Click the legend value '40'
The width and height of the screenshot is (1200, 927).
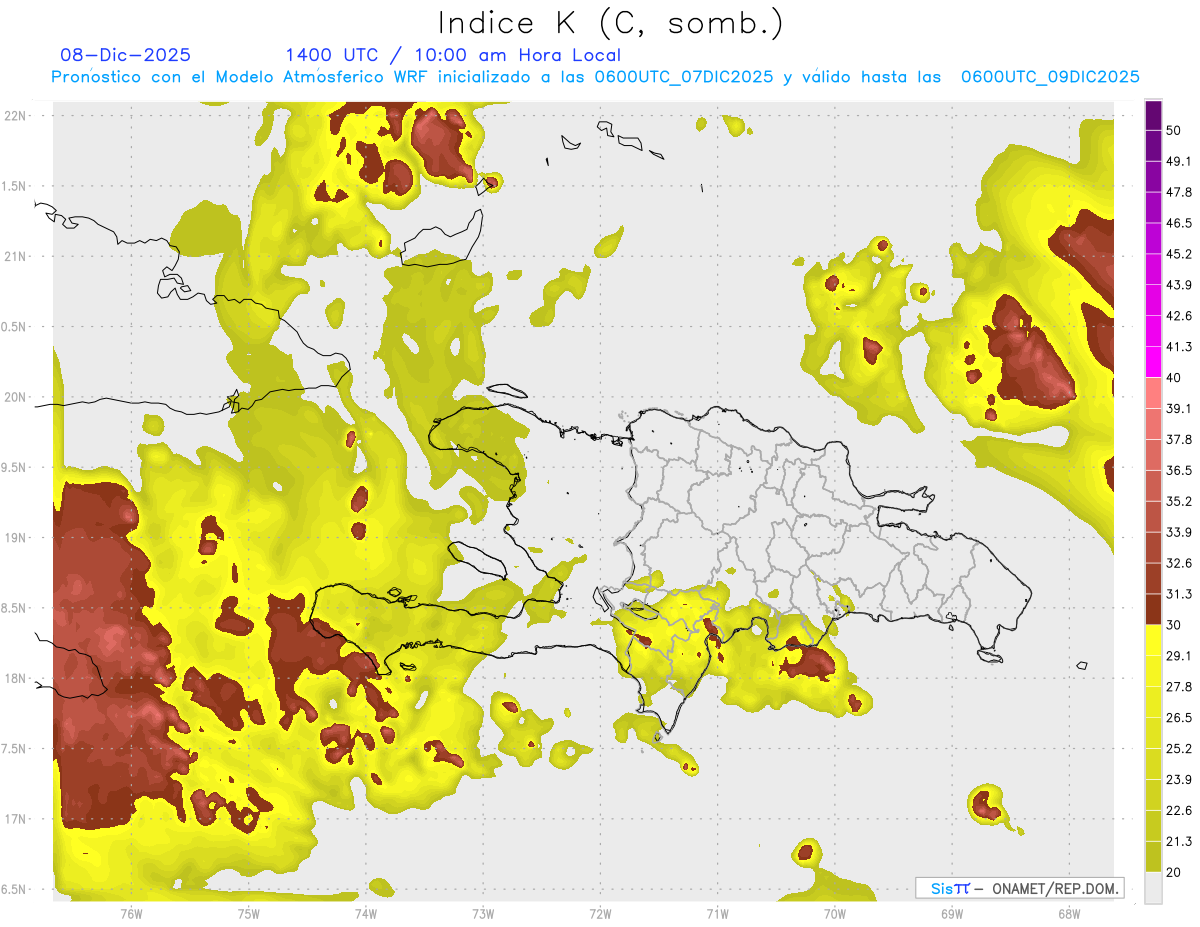1173,378
